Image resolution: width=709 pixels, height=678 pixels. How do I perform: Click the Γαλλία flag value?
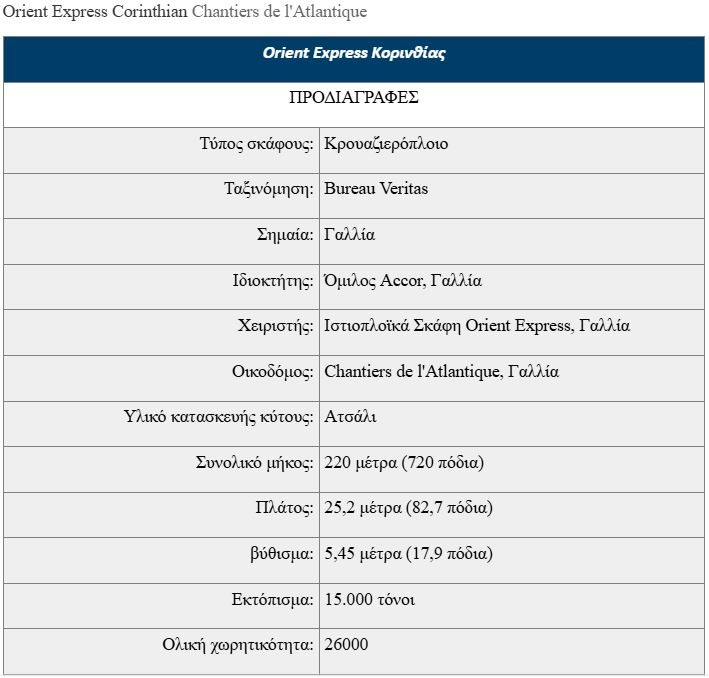click(x=350, y=235)
